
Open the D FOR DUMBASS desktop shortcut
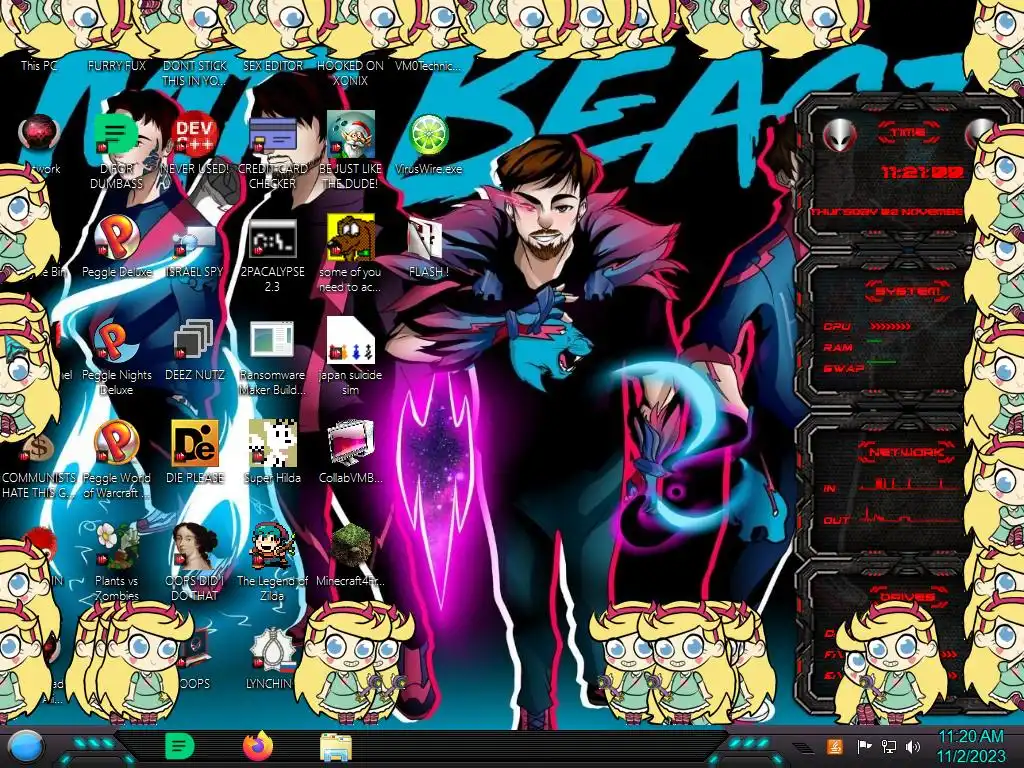tap(116, 135)
